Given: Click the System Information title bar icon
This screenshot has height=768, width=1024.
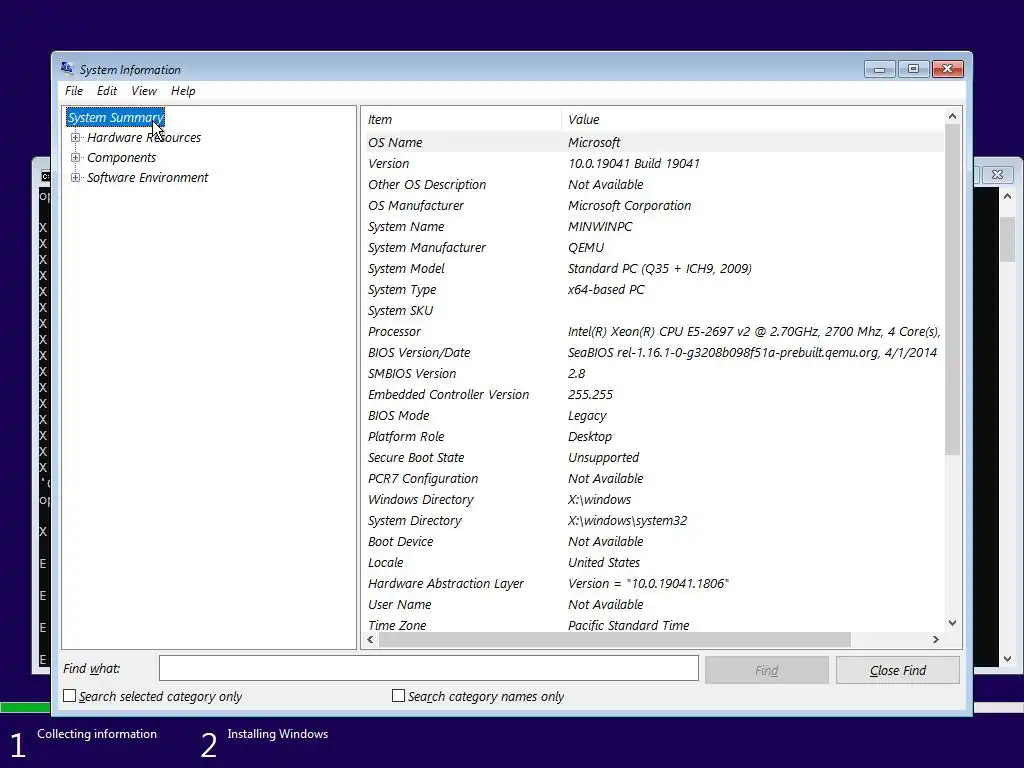Looking at the screenshot, I should coord(67,68).
